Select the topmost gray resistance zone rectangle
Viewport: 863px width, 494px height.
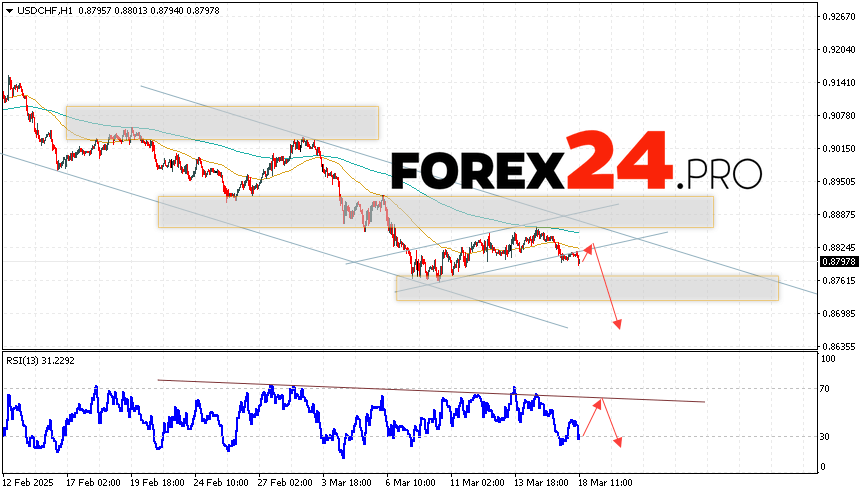[222, 123]
